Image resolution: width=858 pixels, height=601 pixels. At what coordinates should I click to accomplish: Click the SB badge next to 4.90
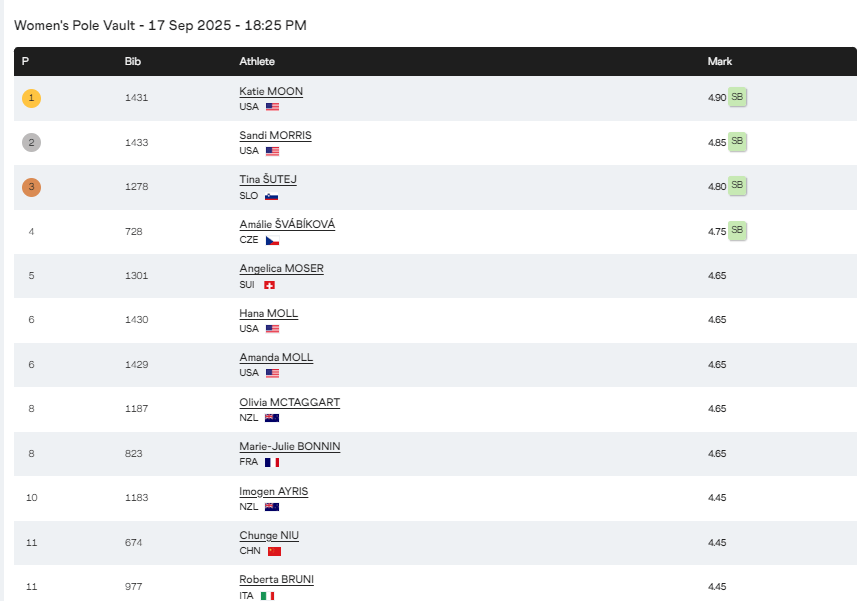(737, 97)
